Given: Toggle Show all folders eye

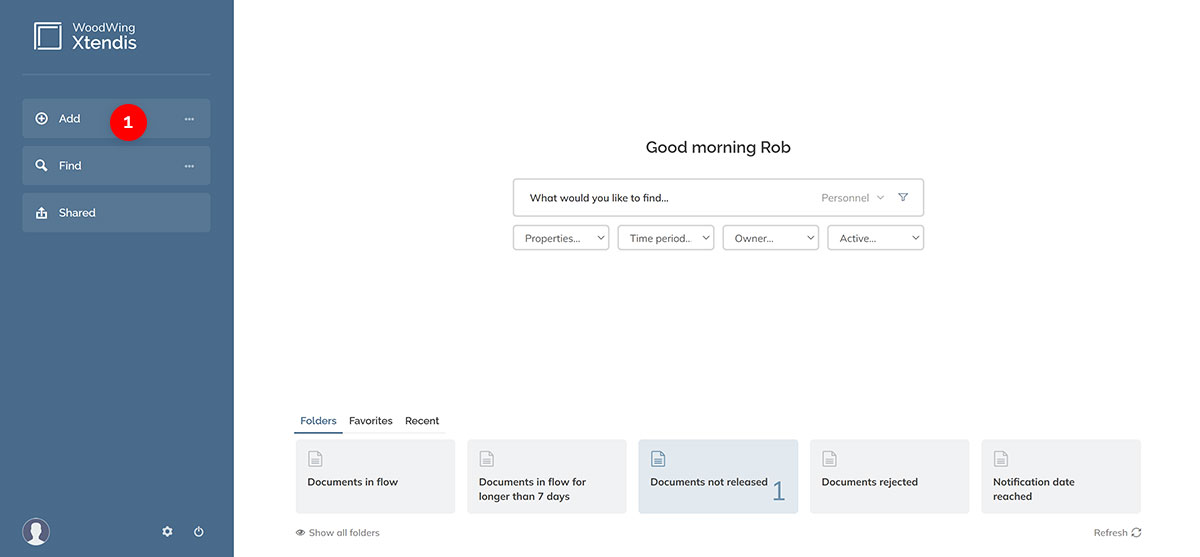Looking at the screenshot, I should point(300,533).
